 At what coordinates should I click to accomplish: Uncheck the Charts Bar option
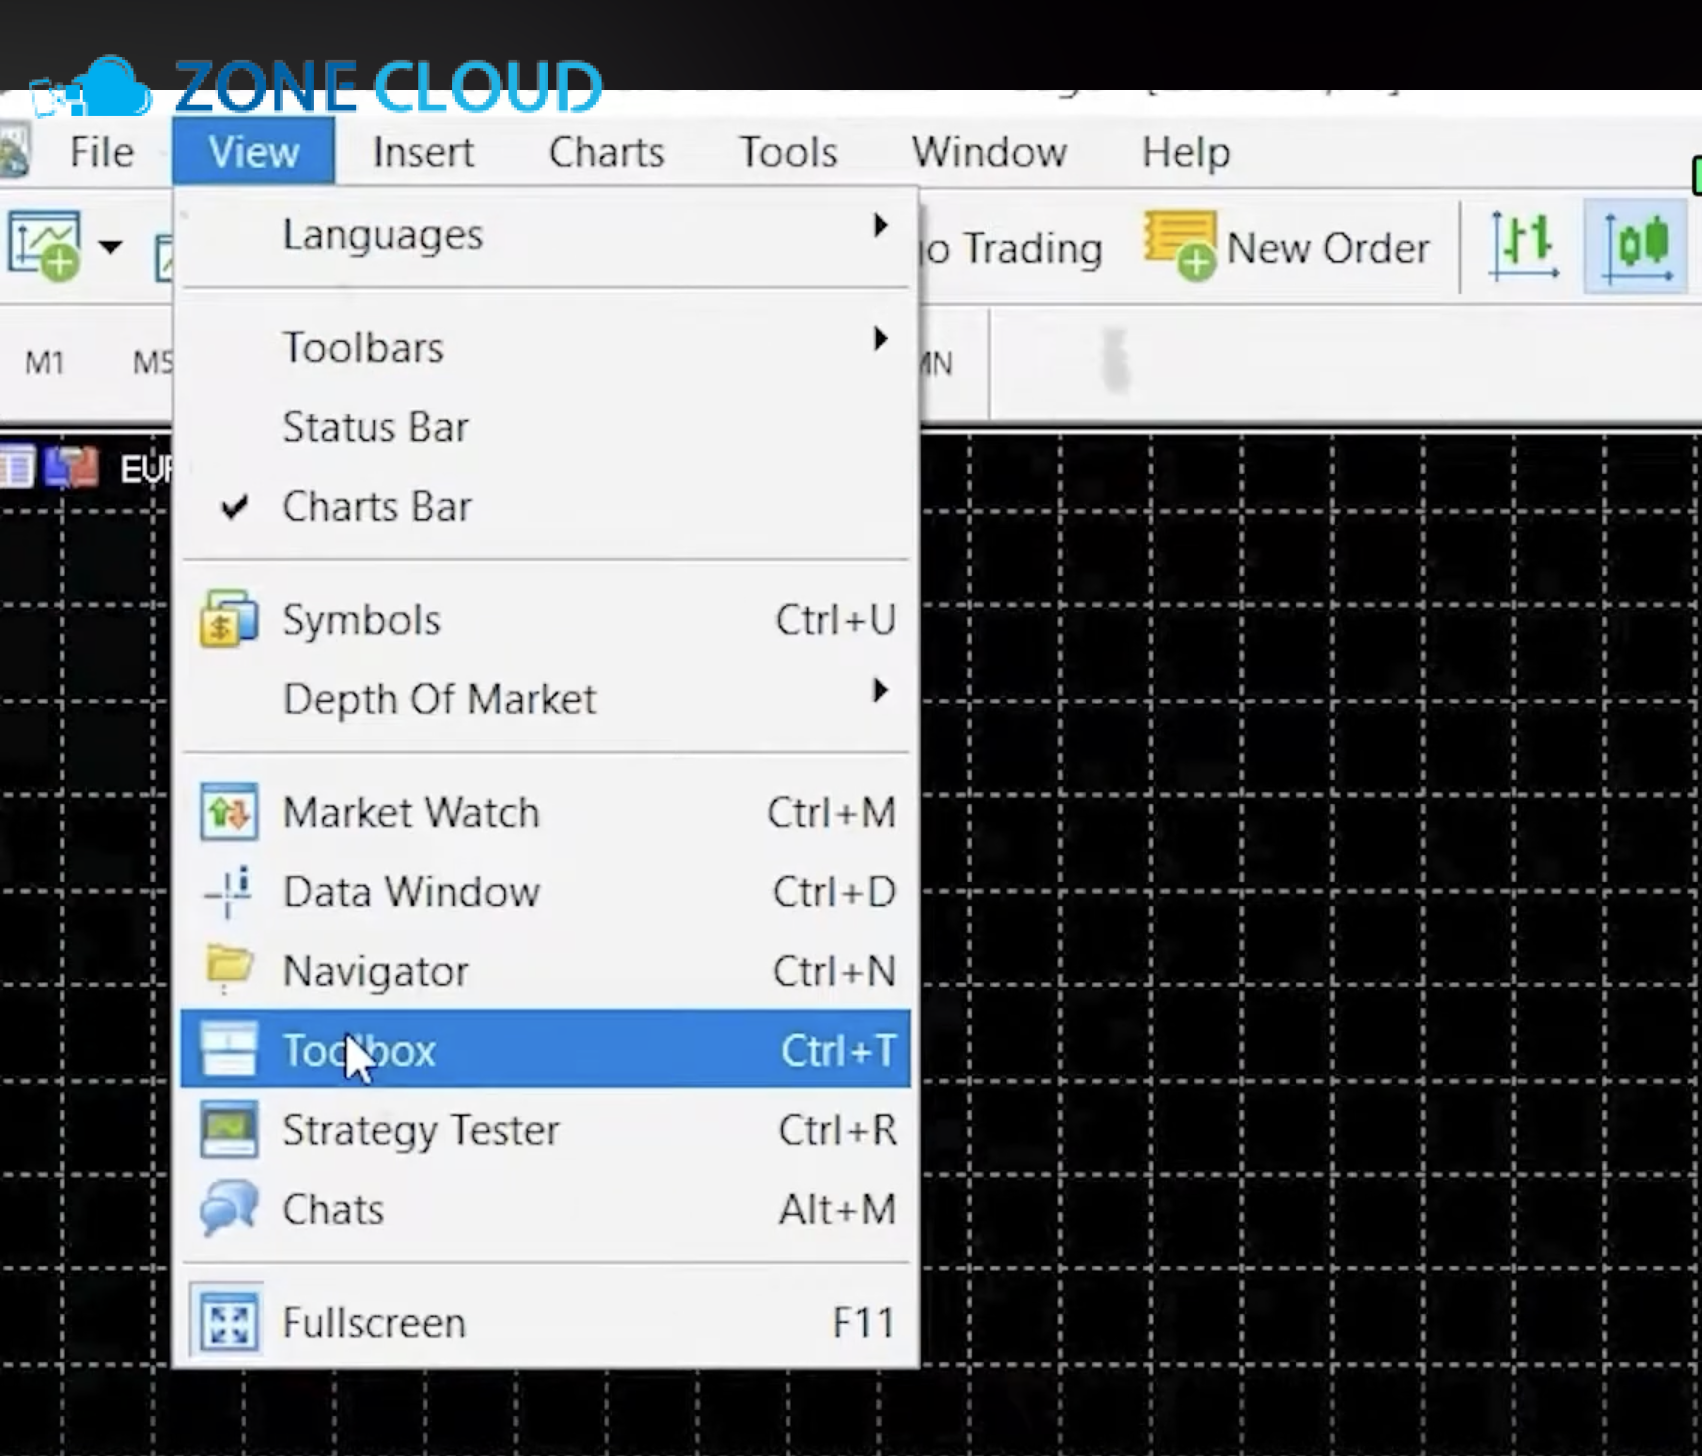[545, 507]
